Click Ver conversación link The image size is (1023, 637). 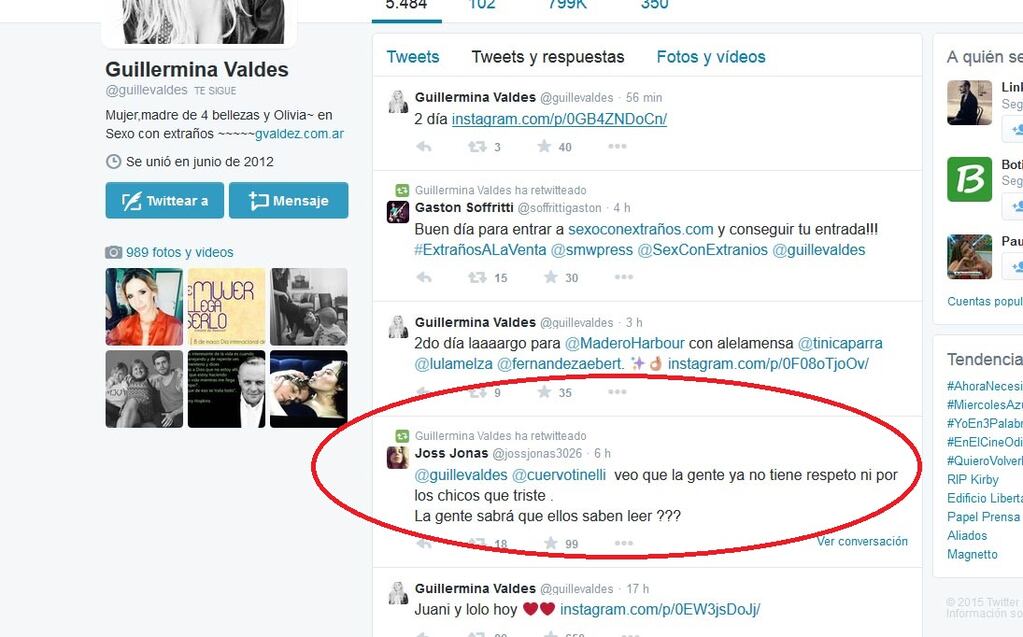tap(862, 541)
